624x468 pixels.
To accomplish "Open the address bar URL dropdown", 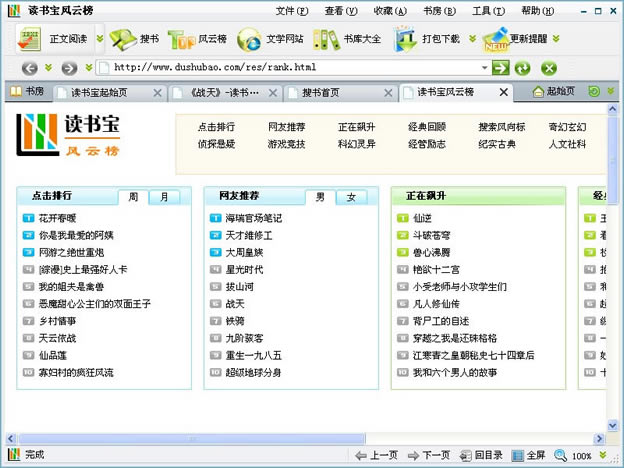I will coord(484,68).
